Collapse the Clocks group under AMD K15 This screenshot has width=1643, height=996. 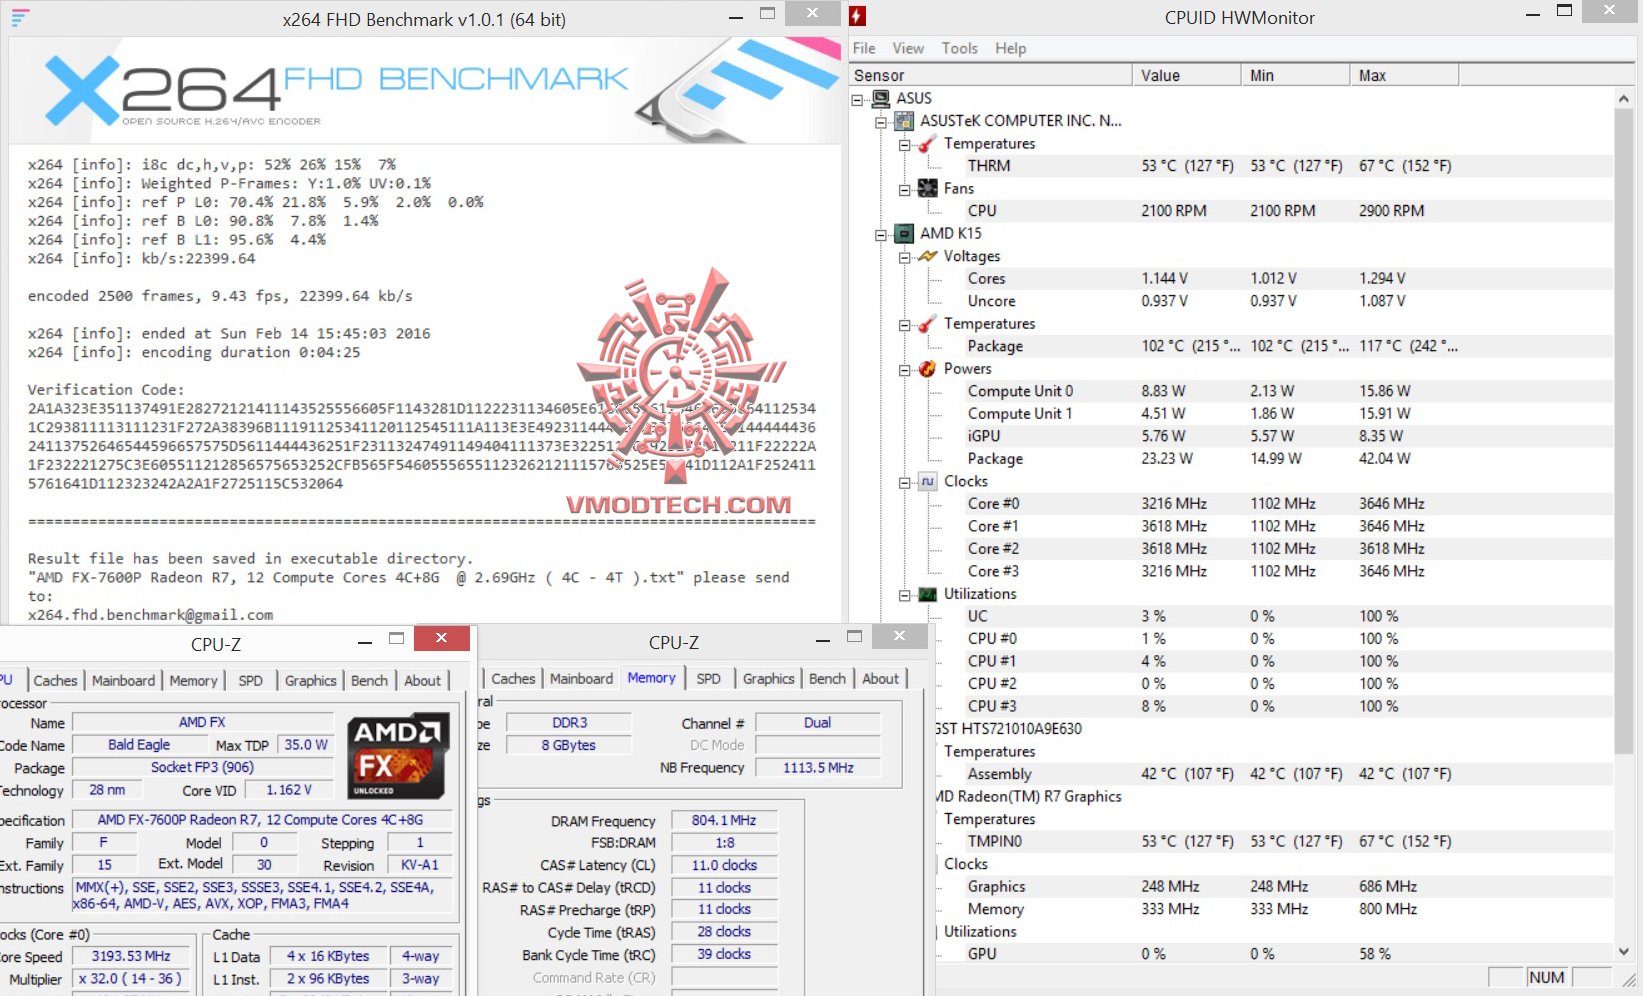click(x=904, y=482)
